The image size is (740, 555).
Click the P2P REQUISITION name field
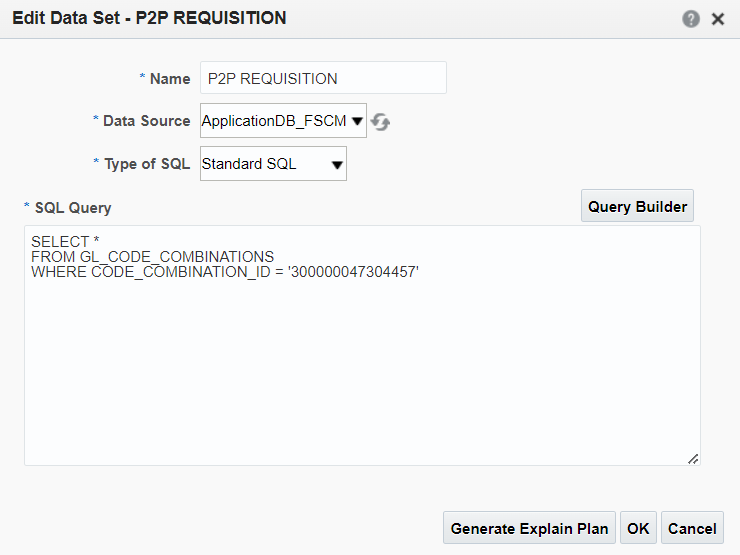click(x=323, y=78)
